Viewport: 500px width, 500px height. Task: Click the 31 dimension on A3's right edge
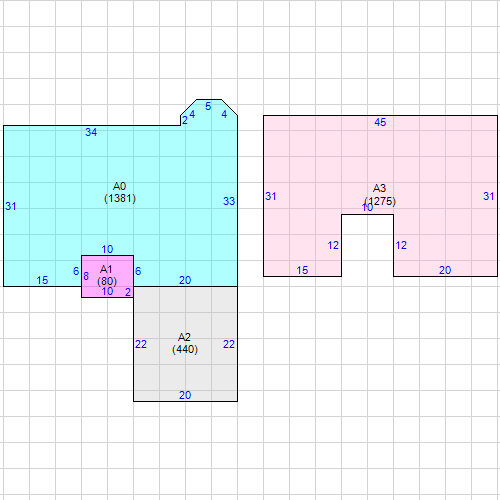pyautogui.click(x=489, y=196)
